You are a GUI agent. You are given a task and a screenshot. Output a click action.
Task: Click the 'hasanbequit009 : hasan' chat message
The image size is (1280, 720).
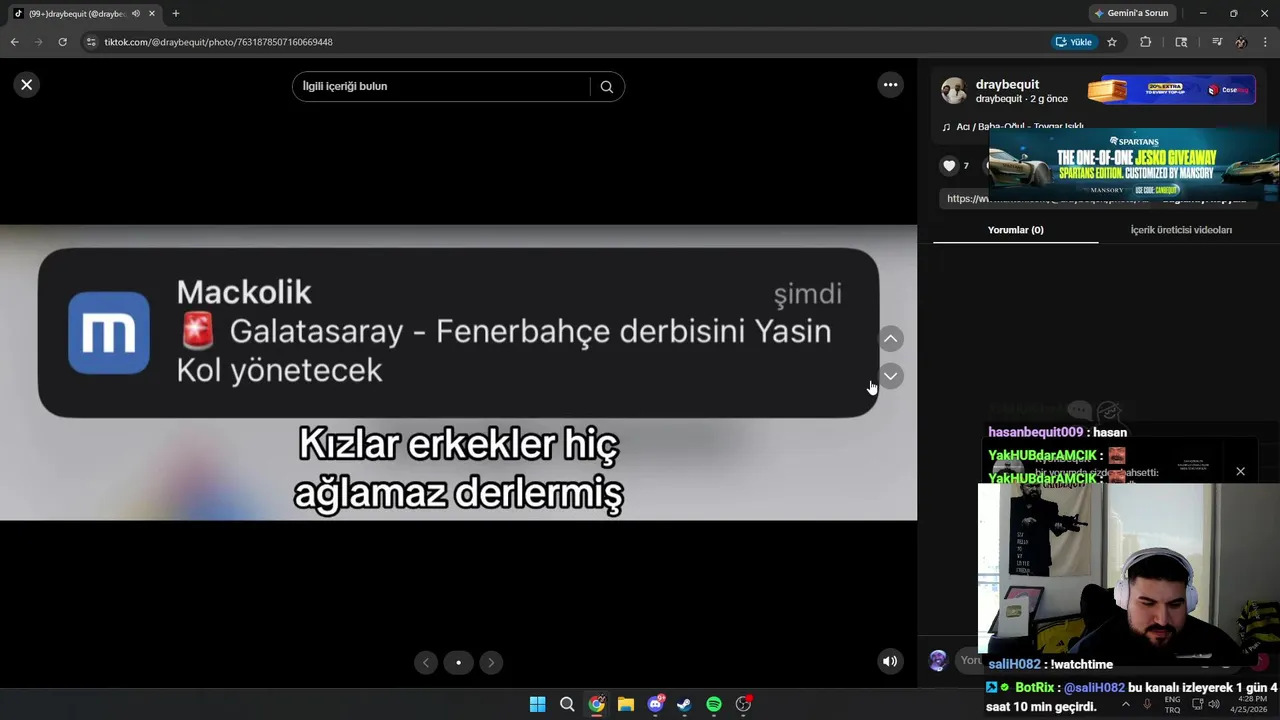click(x=1057, y=432)
